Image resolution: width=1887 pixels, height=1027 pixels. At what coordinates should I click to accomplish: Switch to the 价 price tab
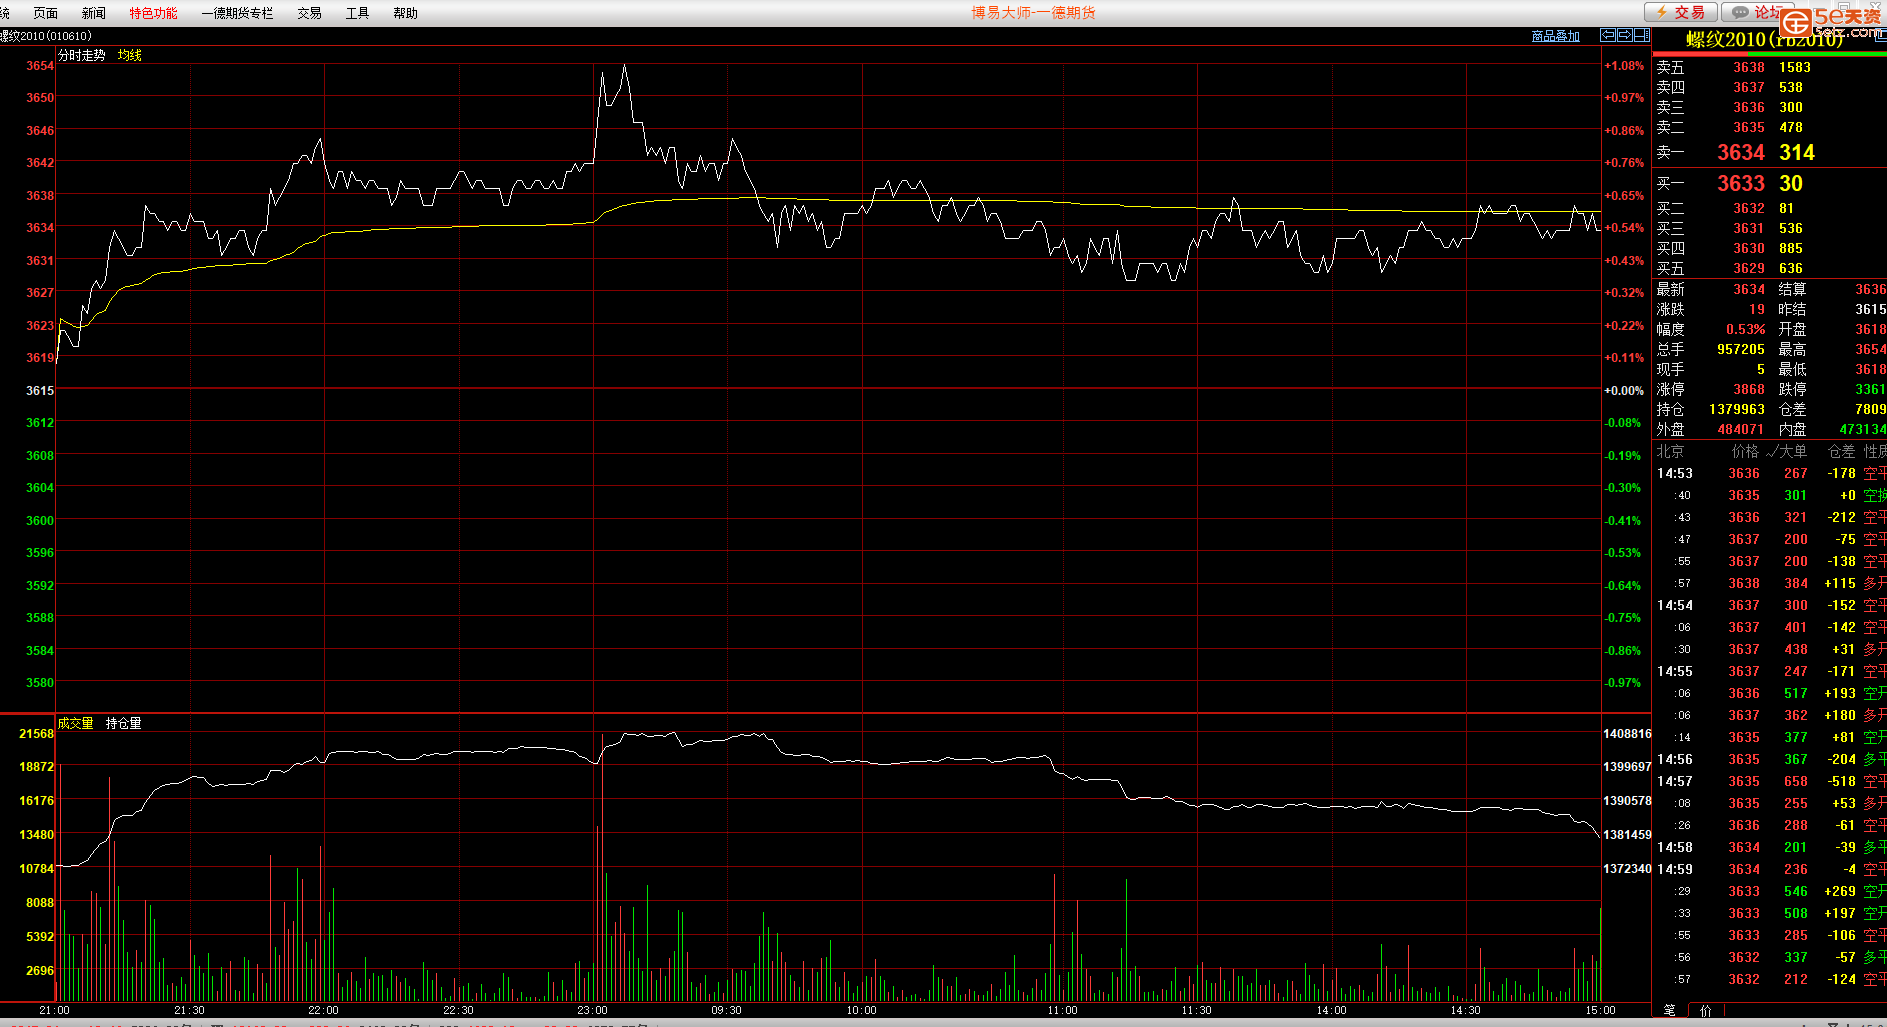tap(1705, 1010)
